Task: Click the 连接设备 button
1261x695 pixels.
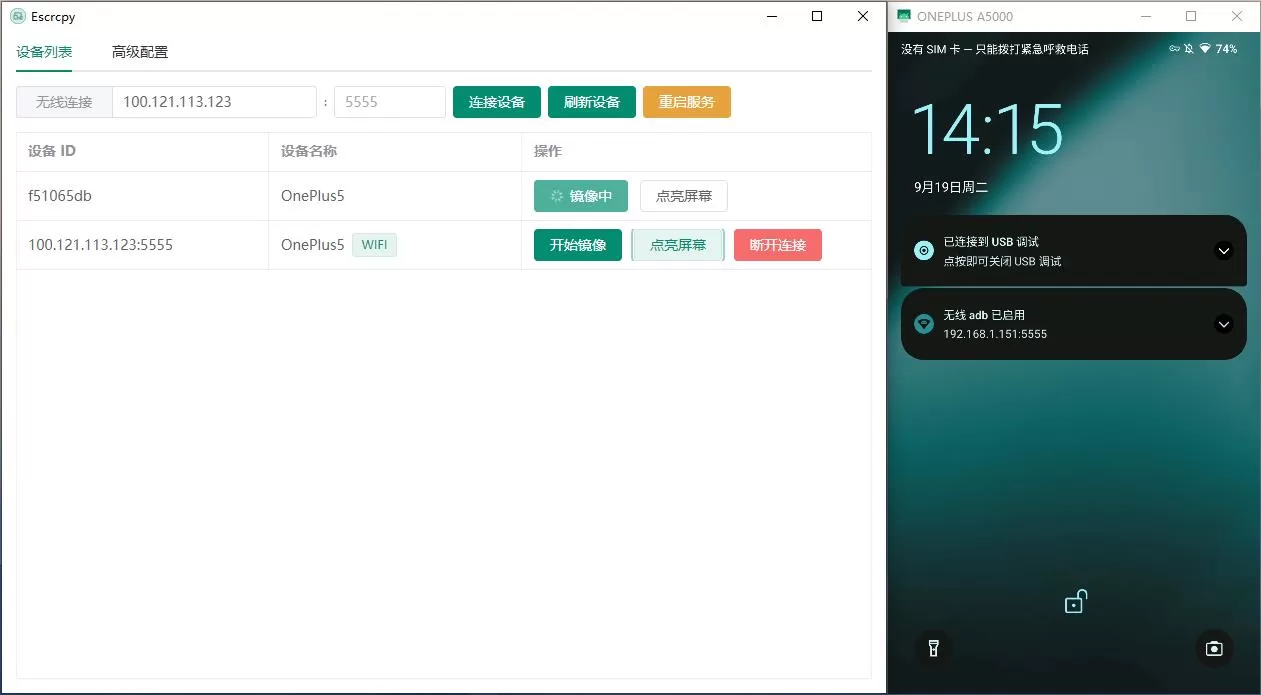Action: coord(496,101)
